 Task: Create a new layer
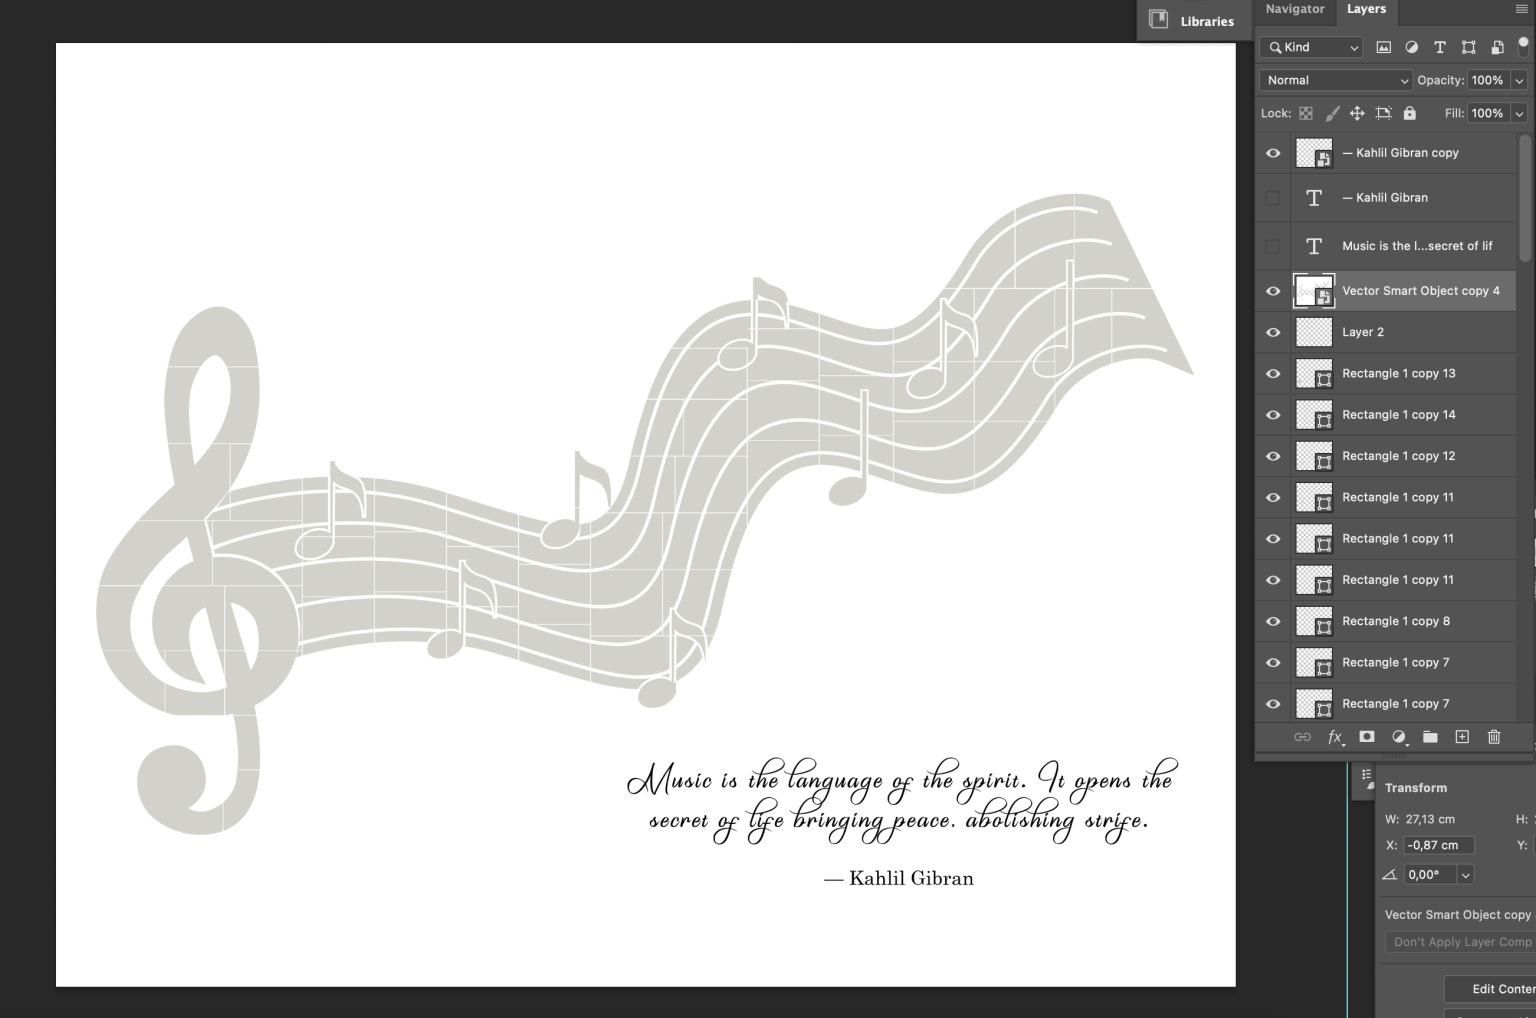click(x=1461, y=737)
